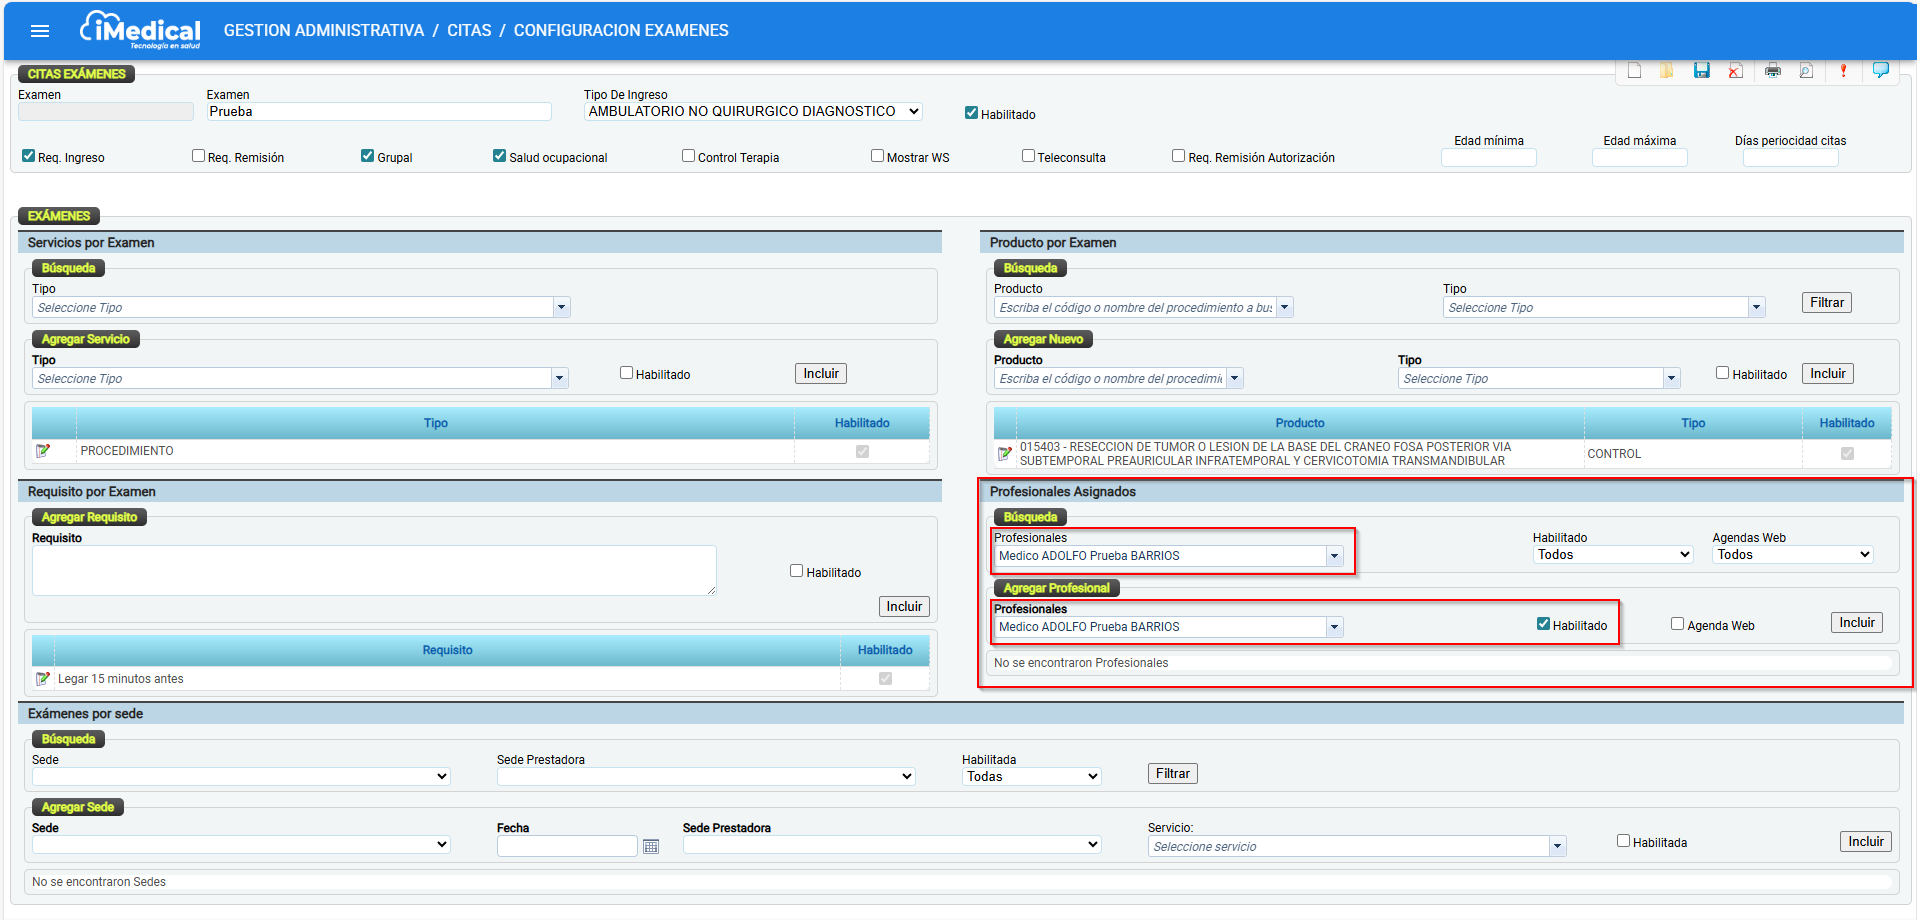Click the delete document red X icon

click(1735, 70)
